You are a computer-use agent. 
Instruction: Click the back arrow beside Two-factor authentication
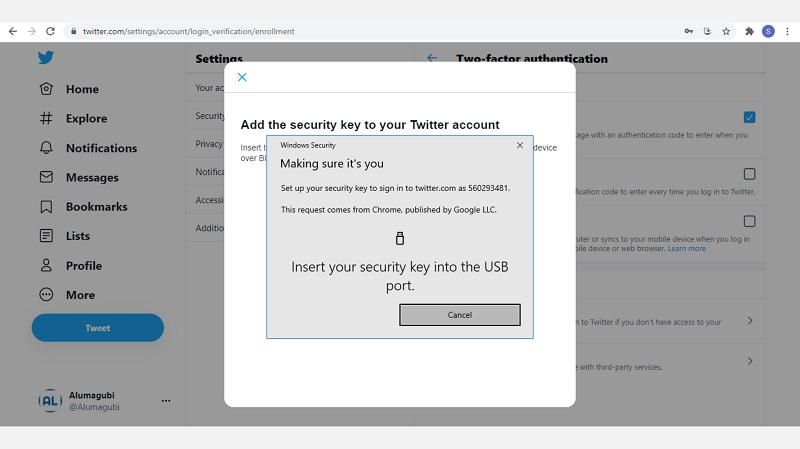coord(432,58)
